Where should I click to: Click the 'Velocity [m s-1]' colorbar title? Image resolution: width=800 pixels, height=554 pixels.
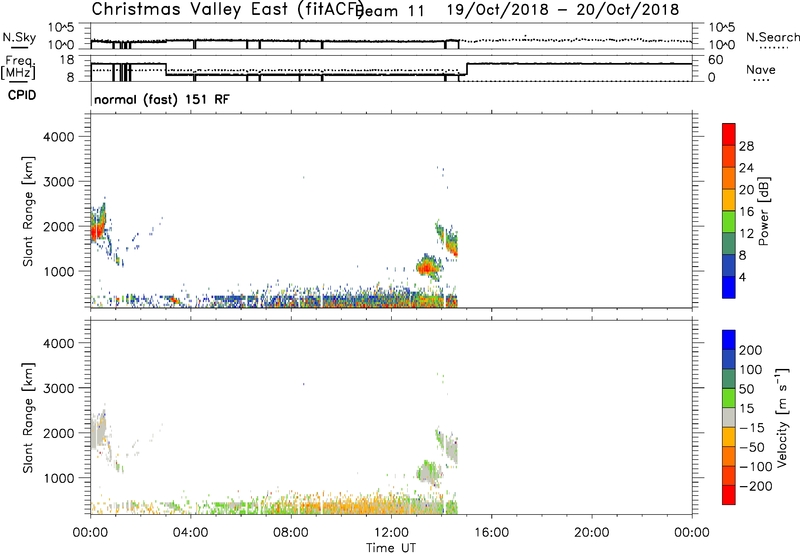pos(782,417)
